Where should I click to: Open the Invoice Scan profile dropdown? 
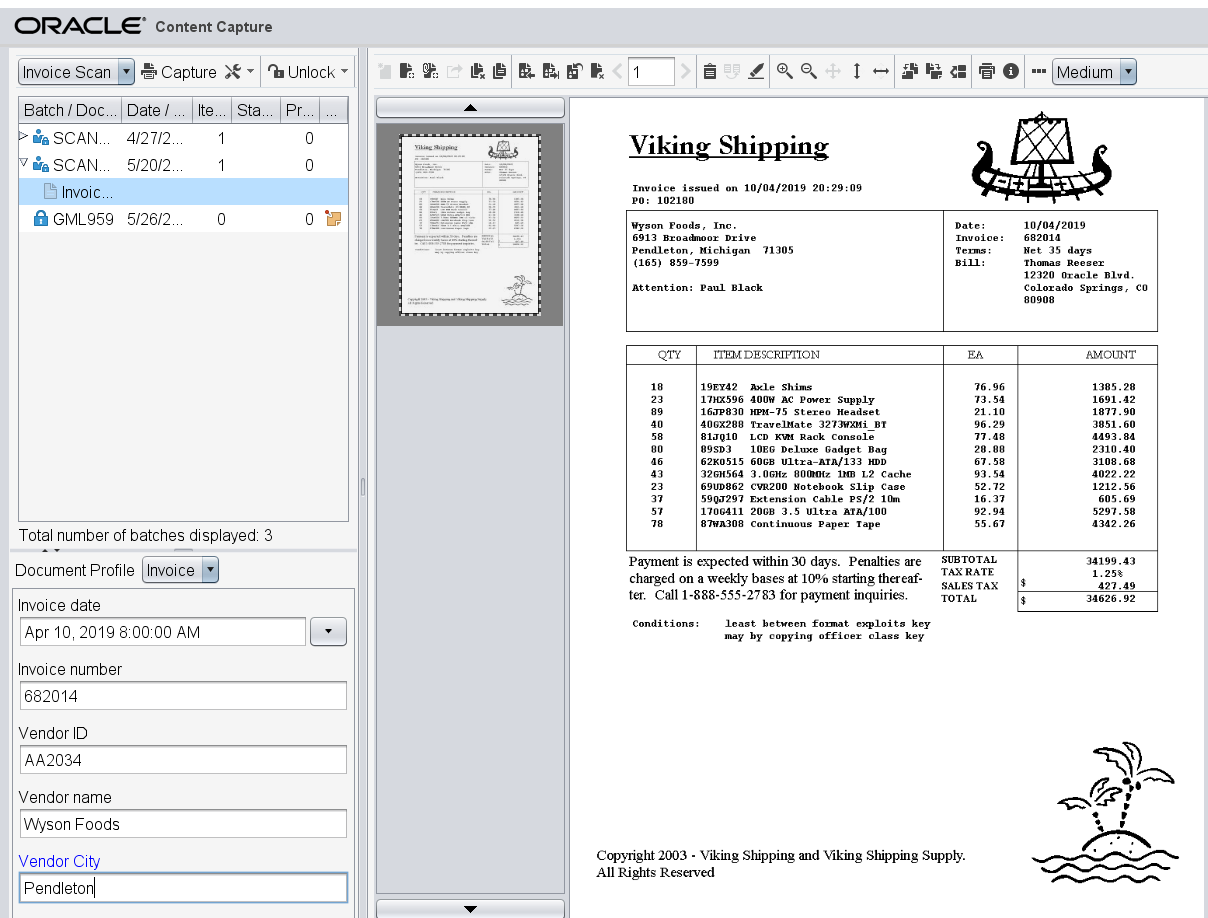click(126, 72)
